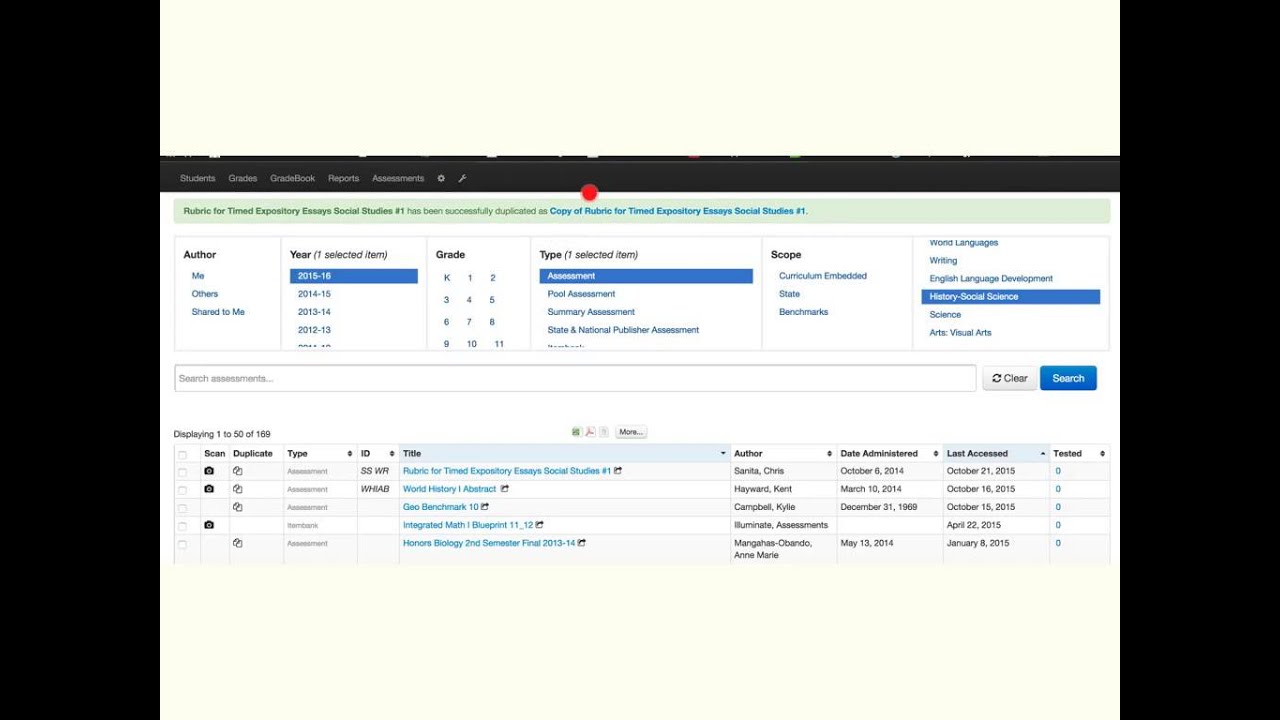Image resolution: width=1280 pixels, height=720 pixels.
Task: Open the World History I Abstract assessment
Action: tap(449, 489)
